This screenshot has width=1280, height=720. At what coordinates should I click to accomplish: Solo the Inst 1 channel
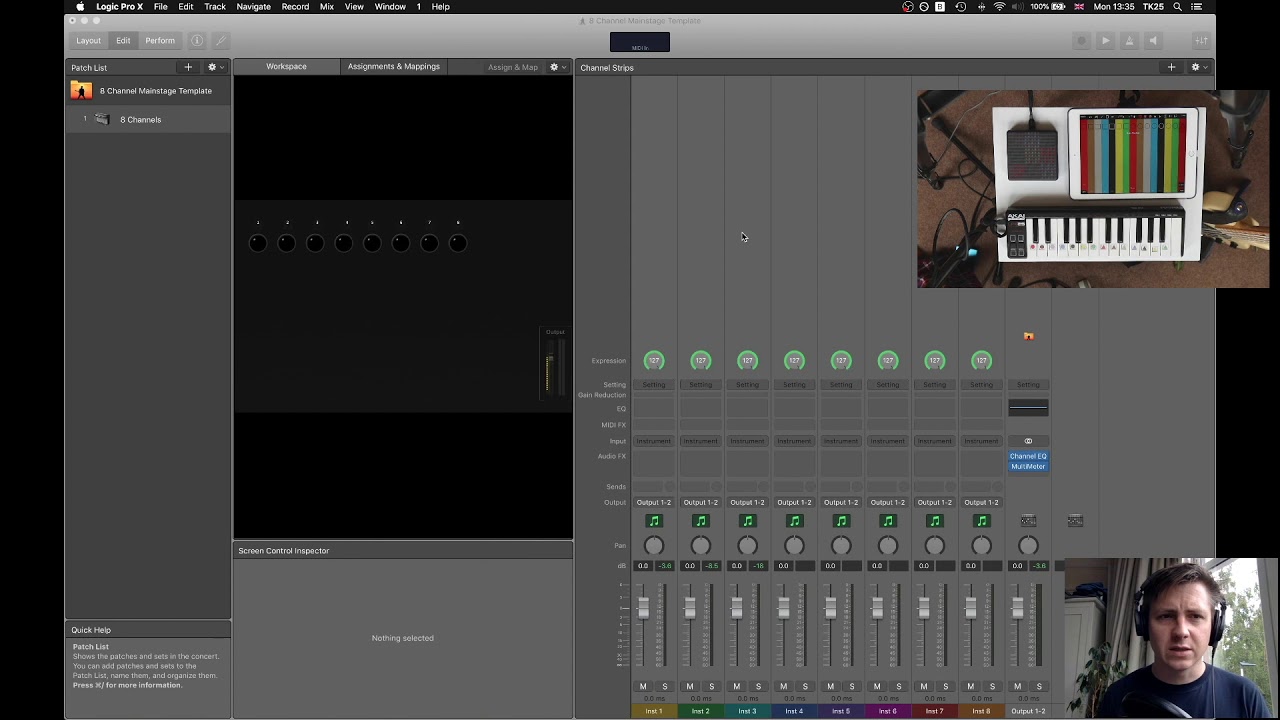click(x=665, y=687)
